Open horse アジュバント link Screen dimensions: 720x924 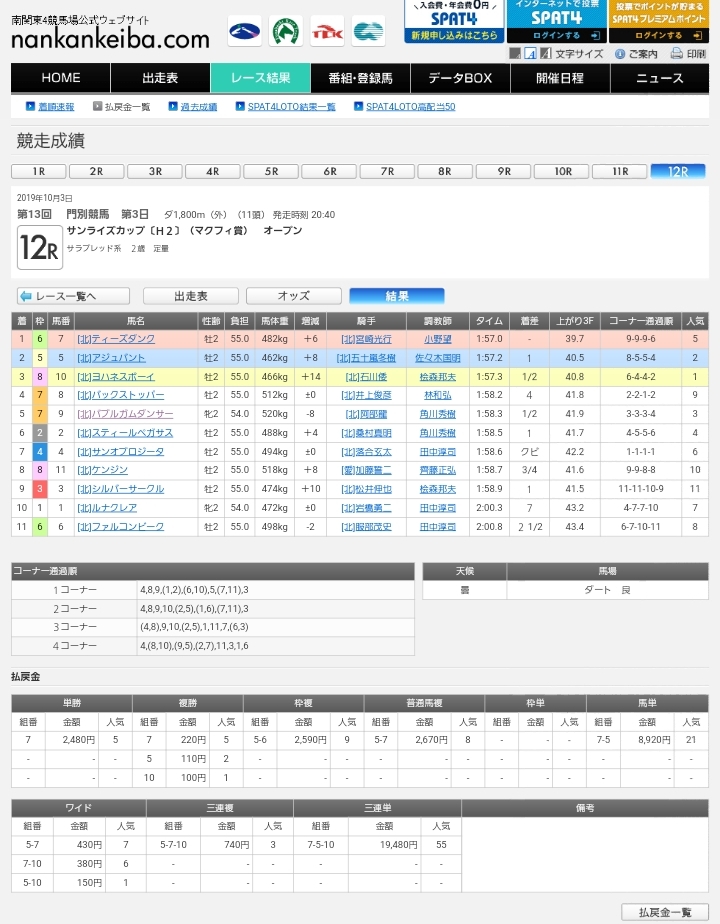tap(111, 358)
